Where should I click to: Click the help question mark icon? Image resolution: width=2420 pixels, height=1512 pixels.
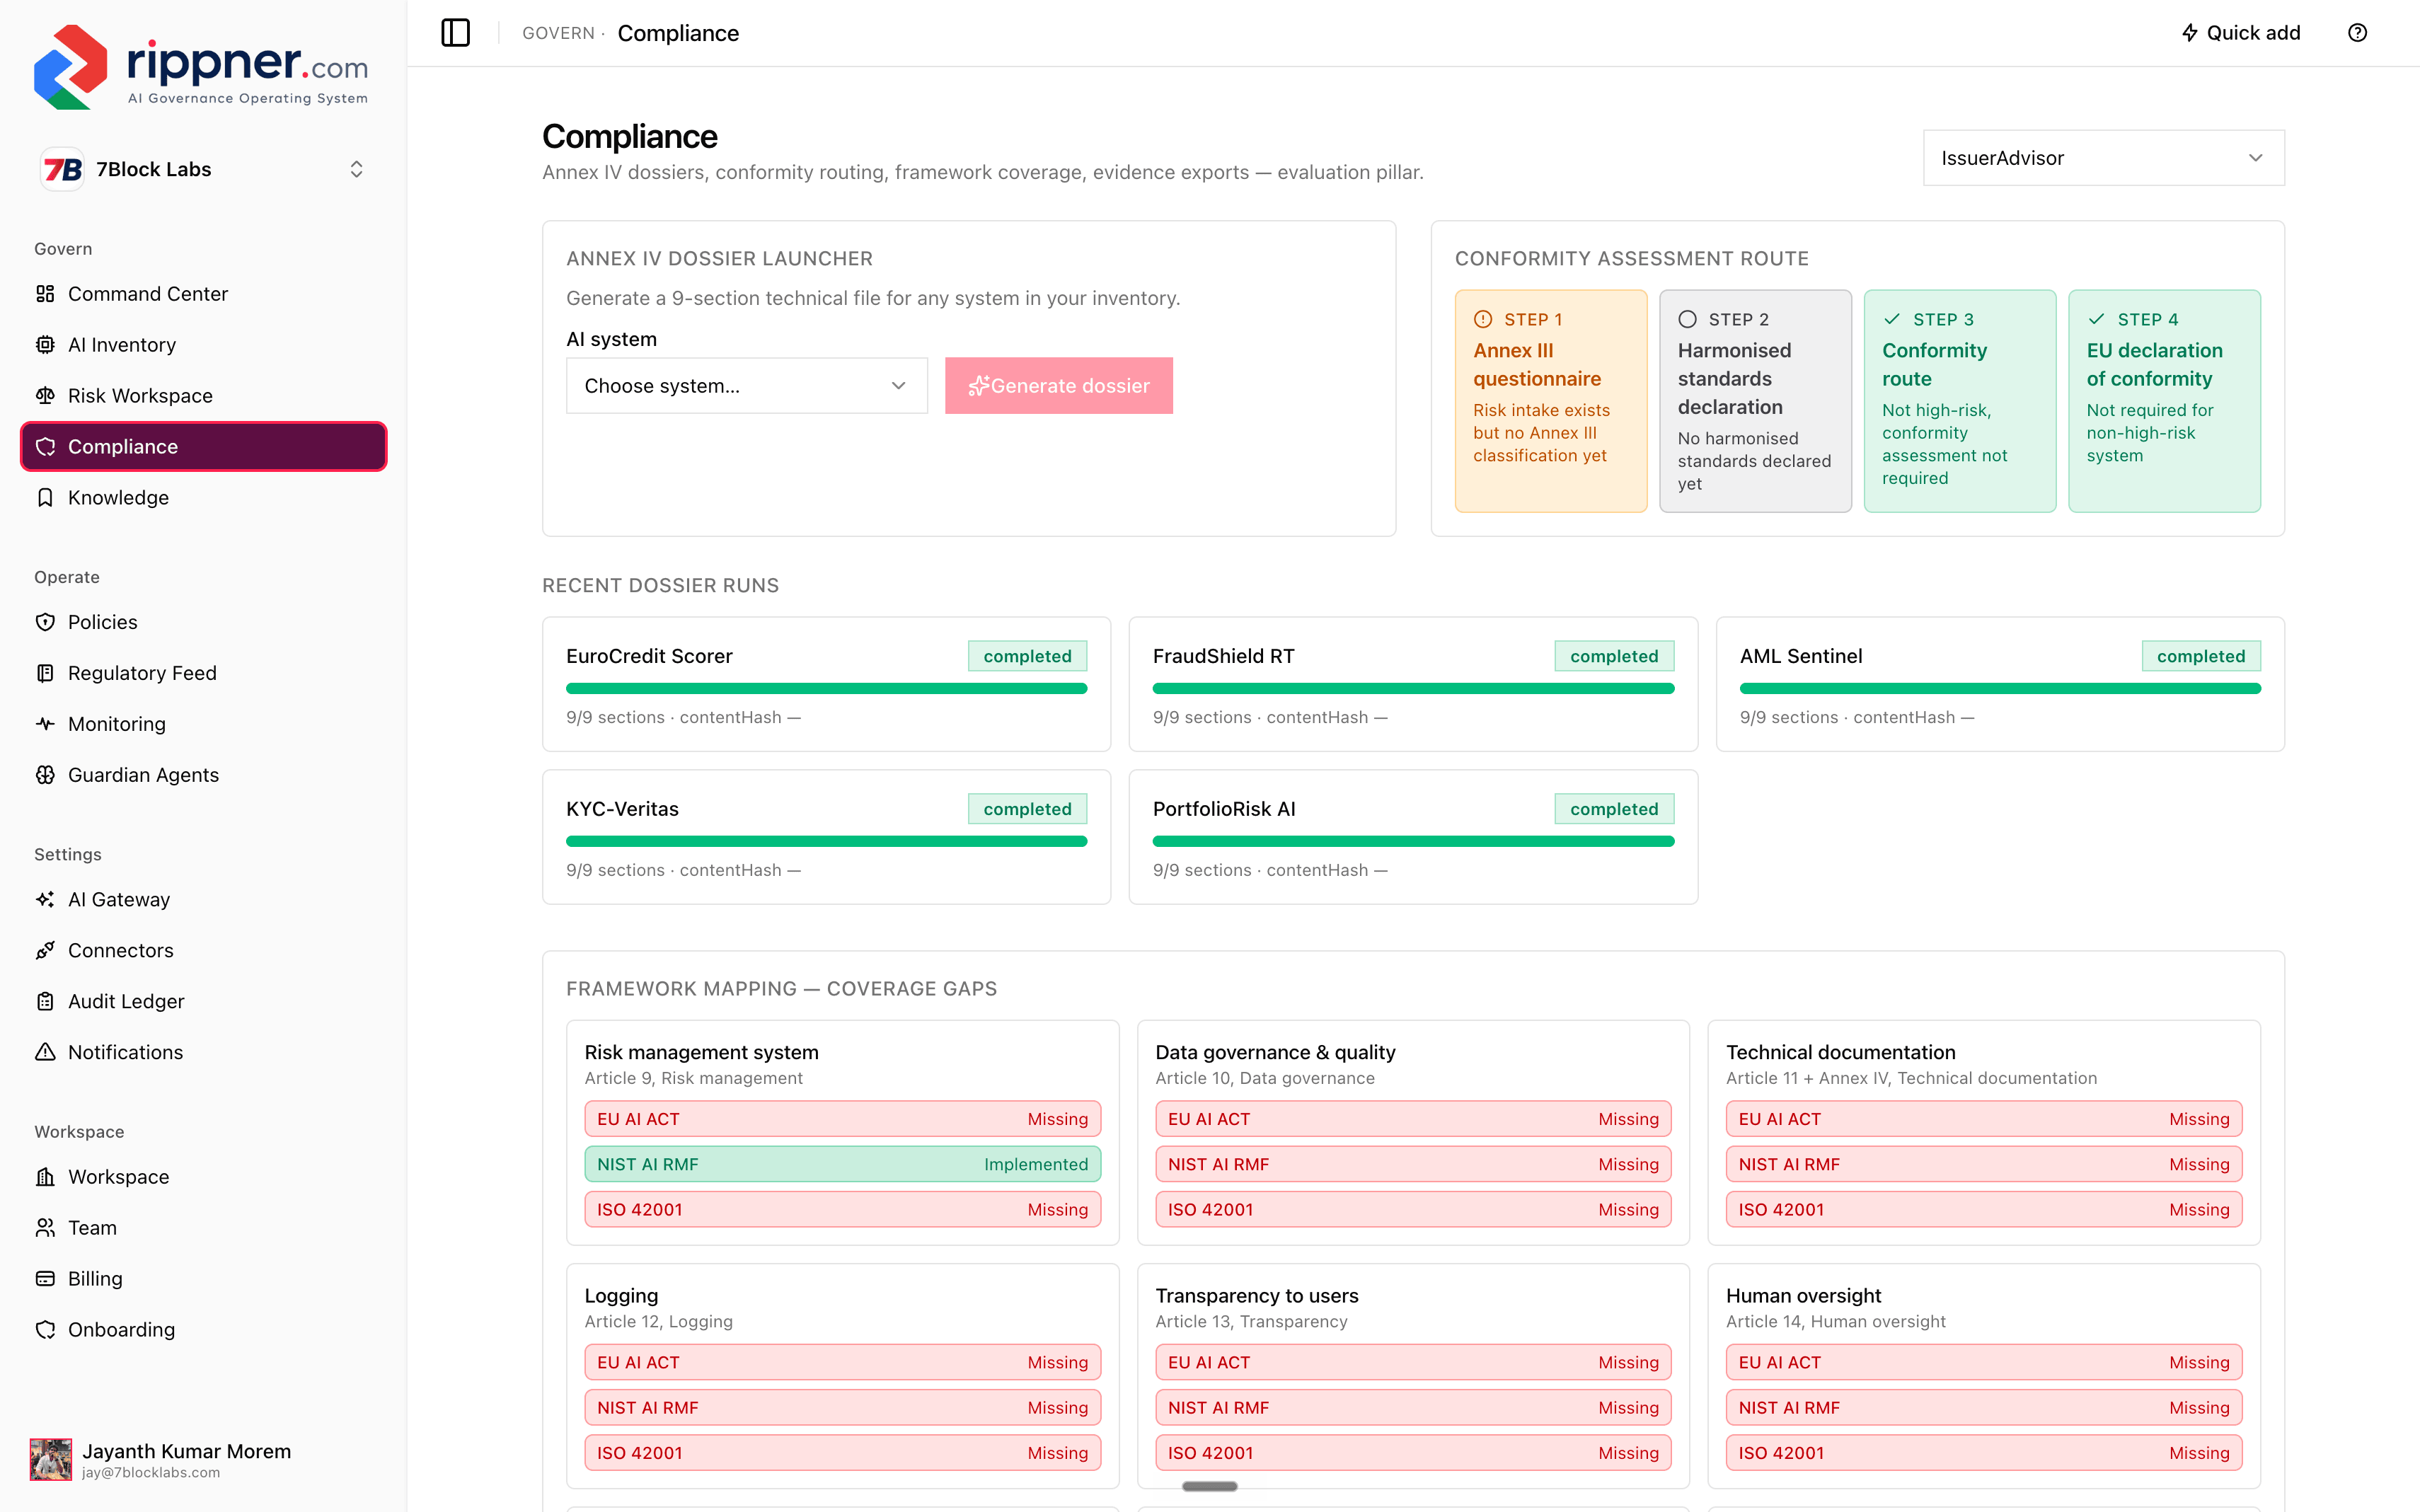[2357, 33]
